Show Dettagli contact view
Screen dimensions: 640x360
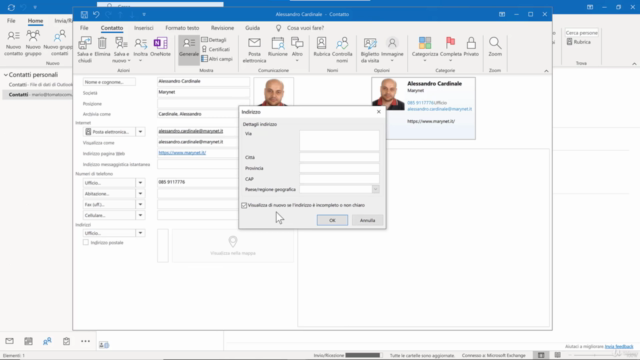(x=214, y=40)
